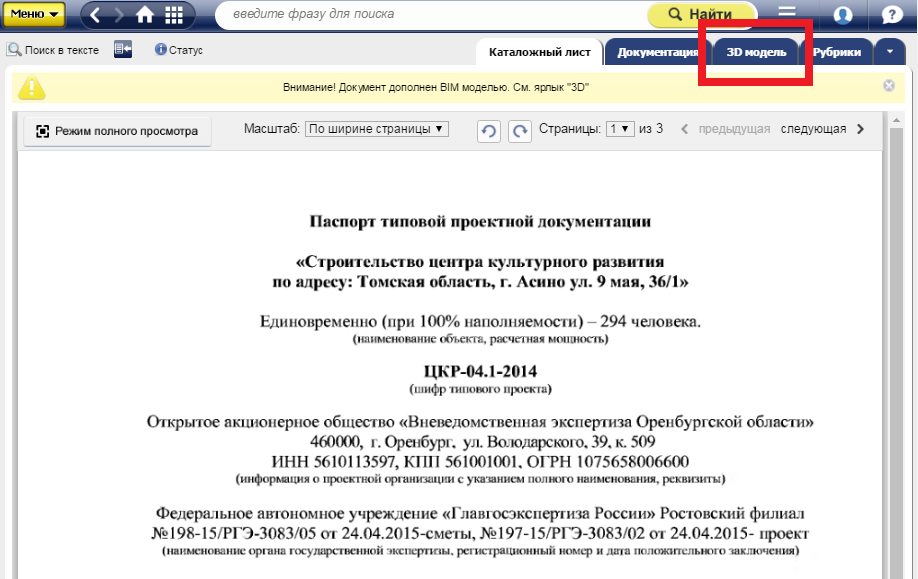Screen dimensions: 918x579
Task: Open the hamburger menu icon
Action: (x=787, y=14)
